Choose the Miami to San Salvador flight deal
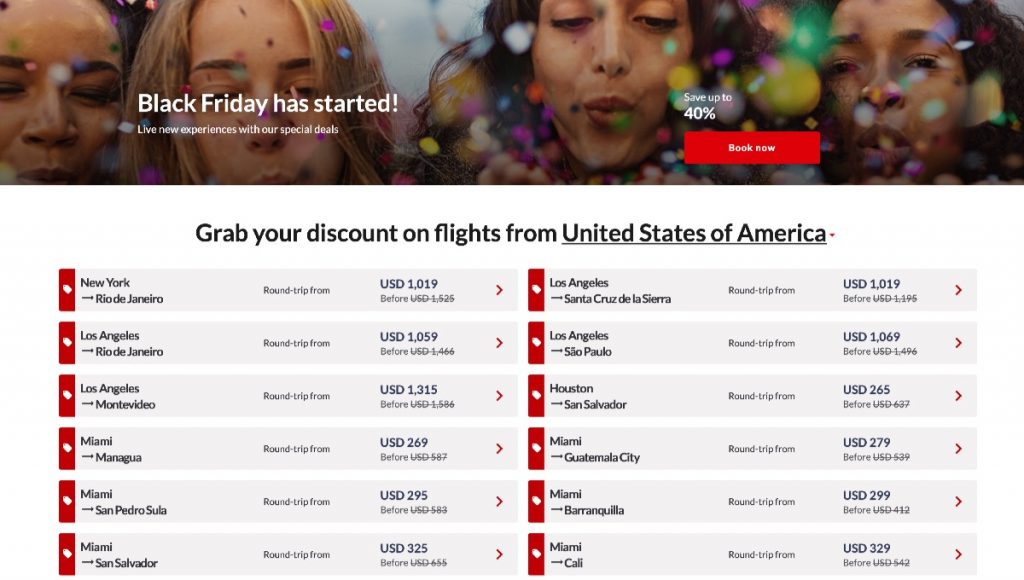This screenshot has height=580, width=1024. (119, 555)
